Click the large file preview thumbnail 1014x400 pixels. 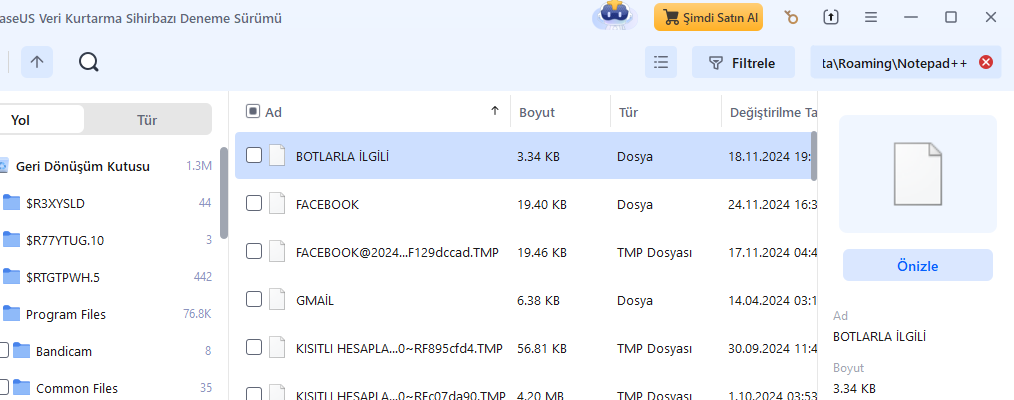[918, 174]
